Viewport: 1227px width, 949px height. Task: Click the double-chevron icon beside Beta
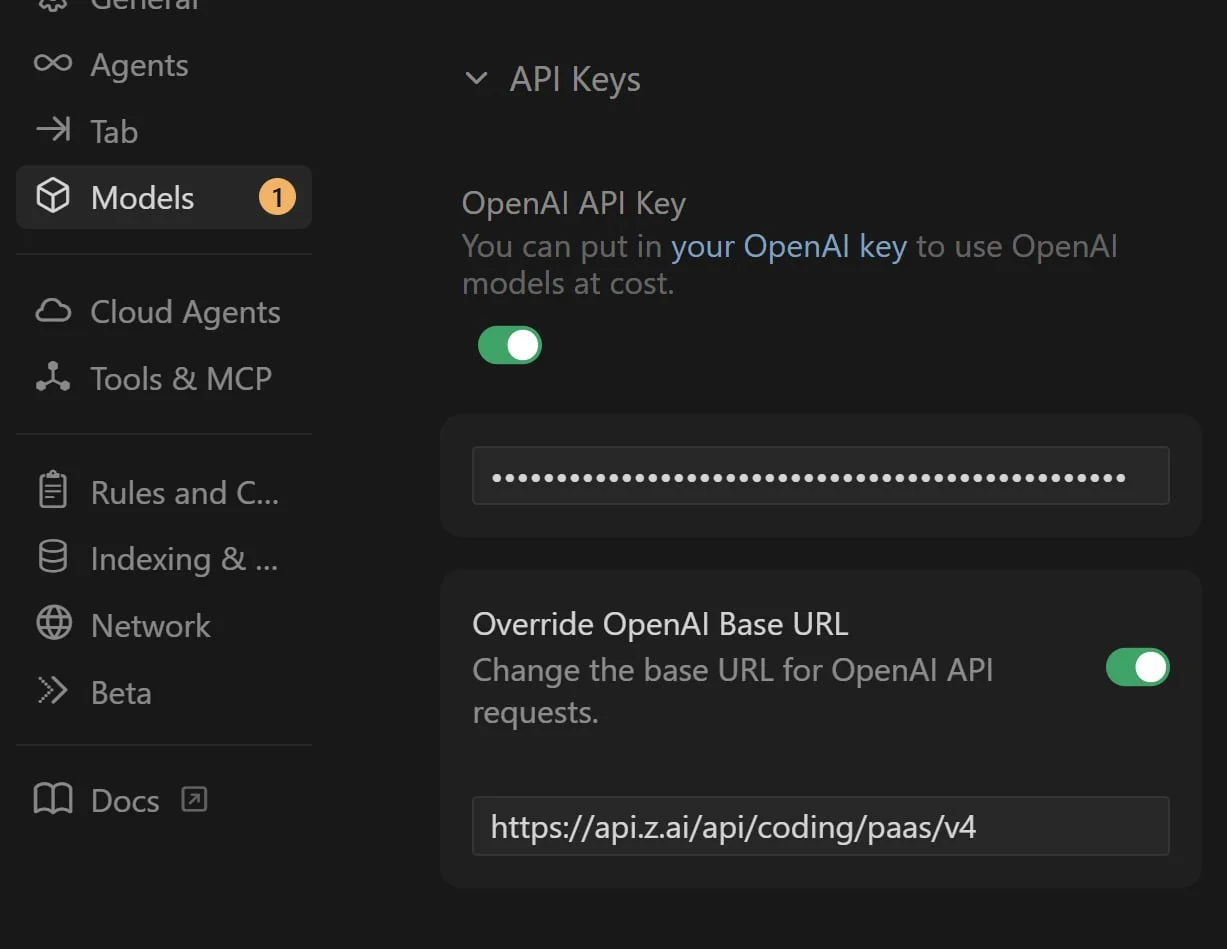click(x=53, y=692)
